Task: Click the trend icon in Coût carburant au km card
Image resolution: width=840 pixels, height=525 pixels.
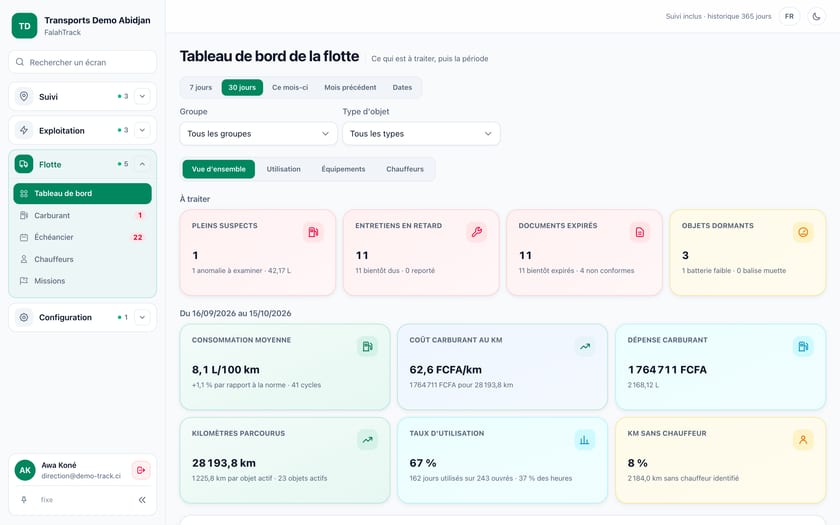Action: click(x=585, y=347)
